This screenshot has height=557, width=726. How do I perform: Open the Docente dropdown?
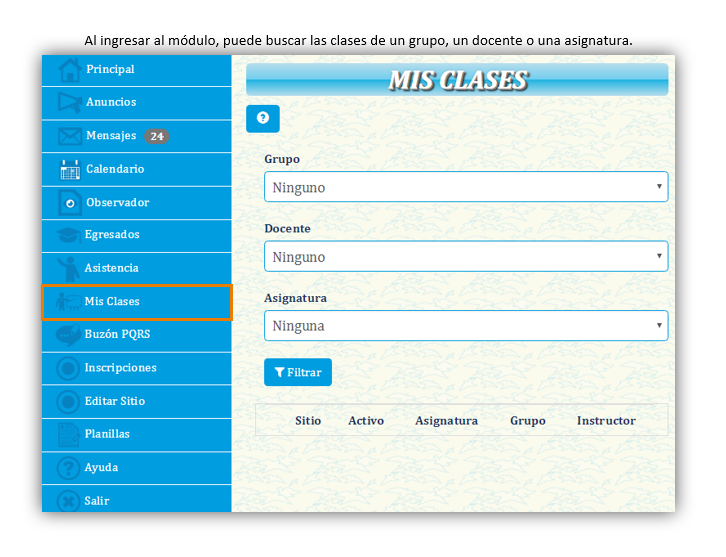[466, 256]
